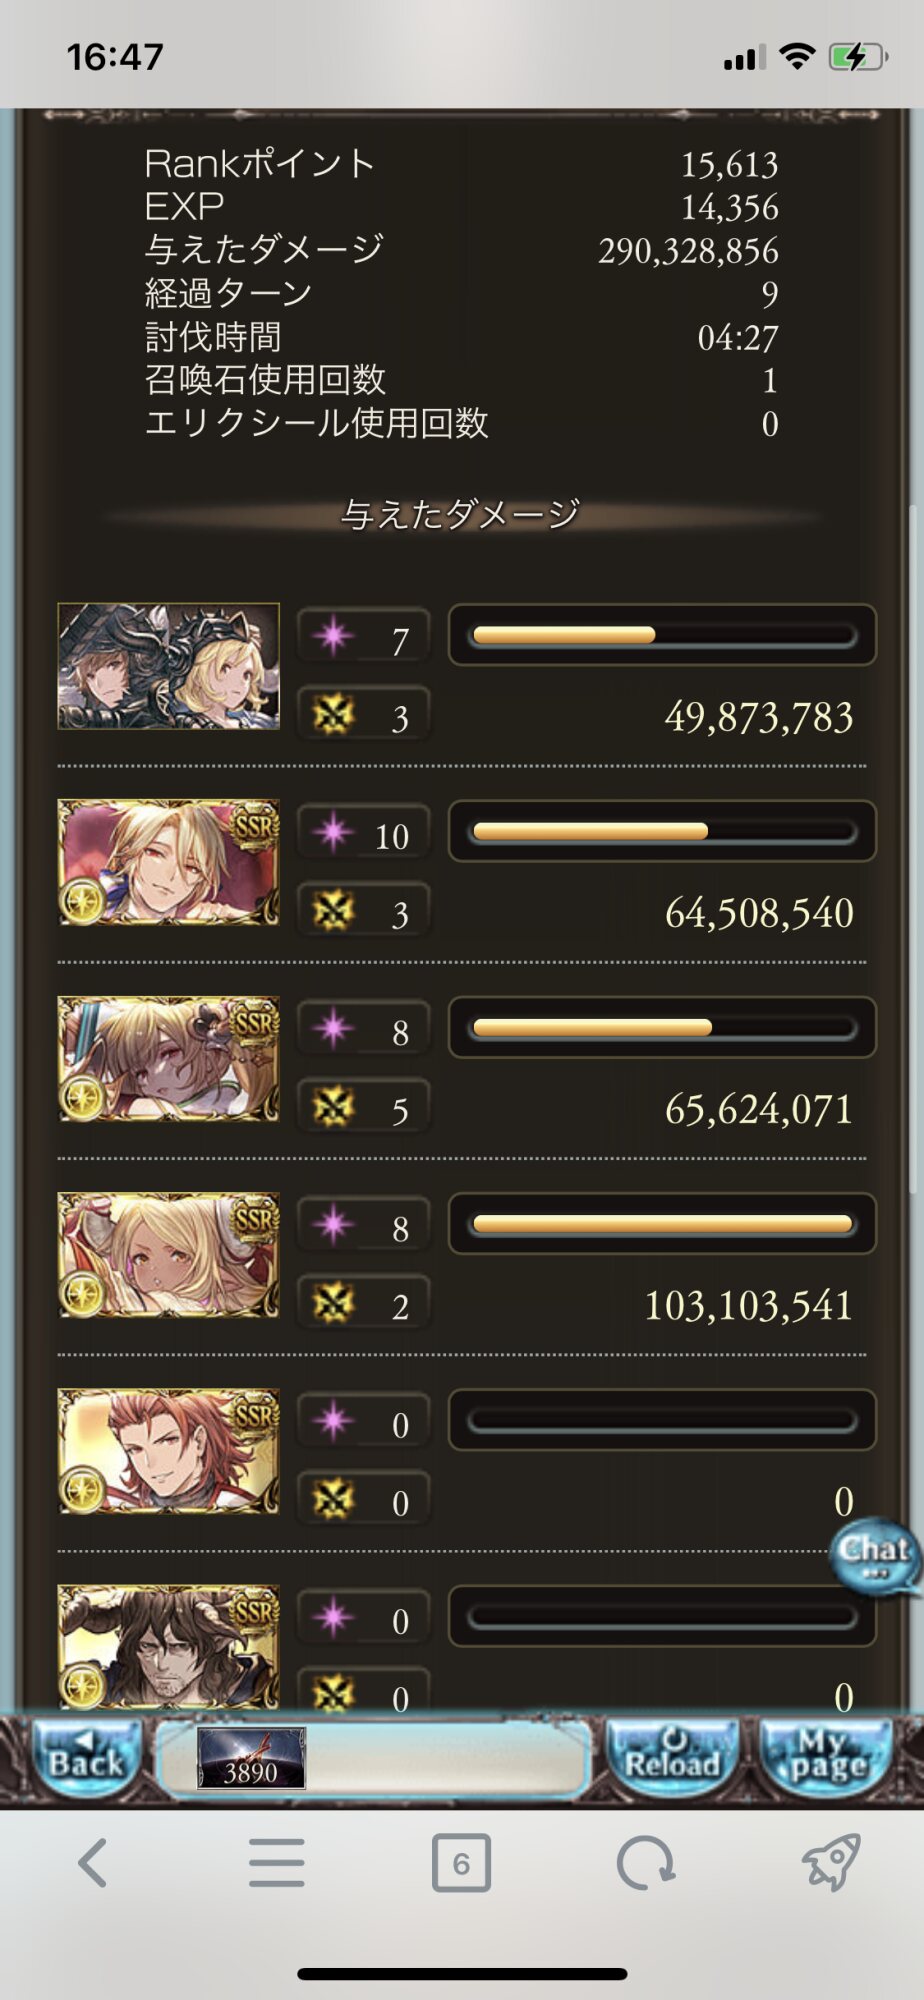The height and width of the screenshot is (2000, 924).
Task: Go back with browser left chevron
Action: pos(93,1863)
